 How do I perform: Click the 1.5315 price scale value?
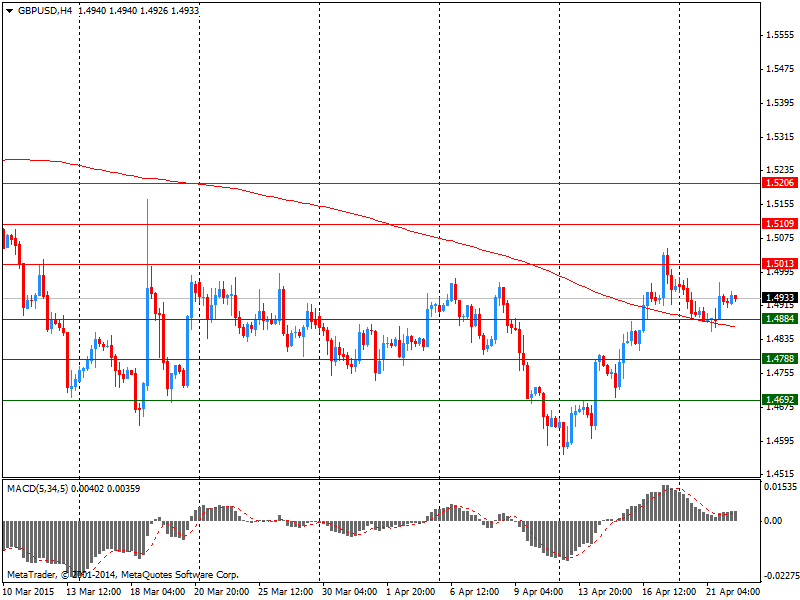(781, 137)
